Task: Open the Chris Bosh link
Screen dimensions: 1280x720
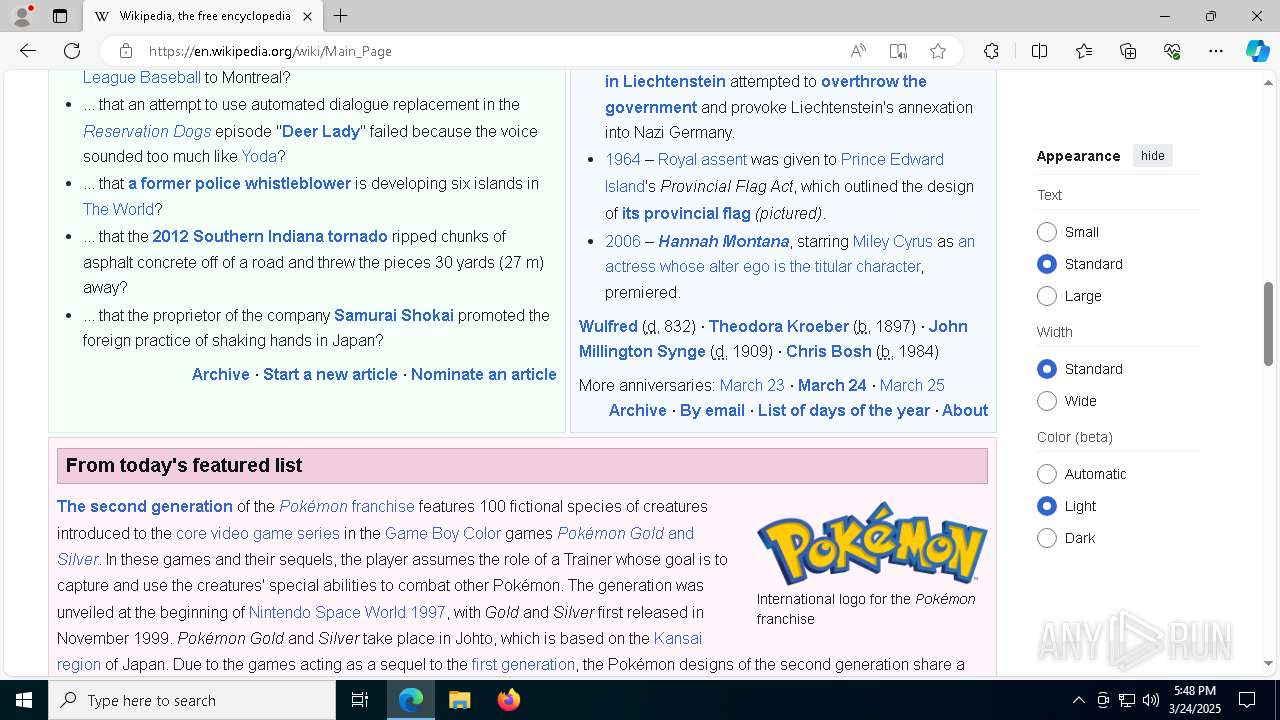Action: click(x=829, y=351)
